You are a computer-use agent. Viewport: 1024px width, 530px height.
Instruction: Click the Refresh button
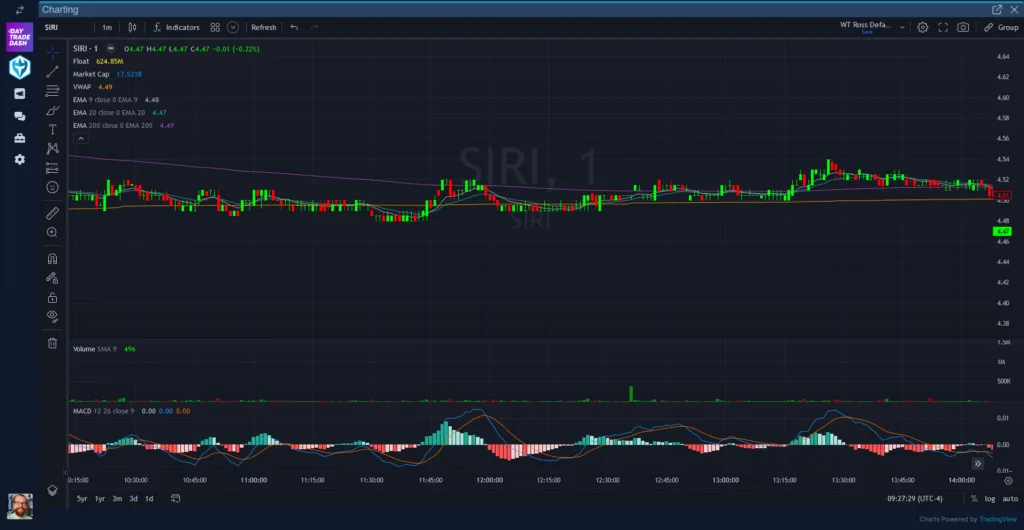pyautogui.click(x=264, y=27)
